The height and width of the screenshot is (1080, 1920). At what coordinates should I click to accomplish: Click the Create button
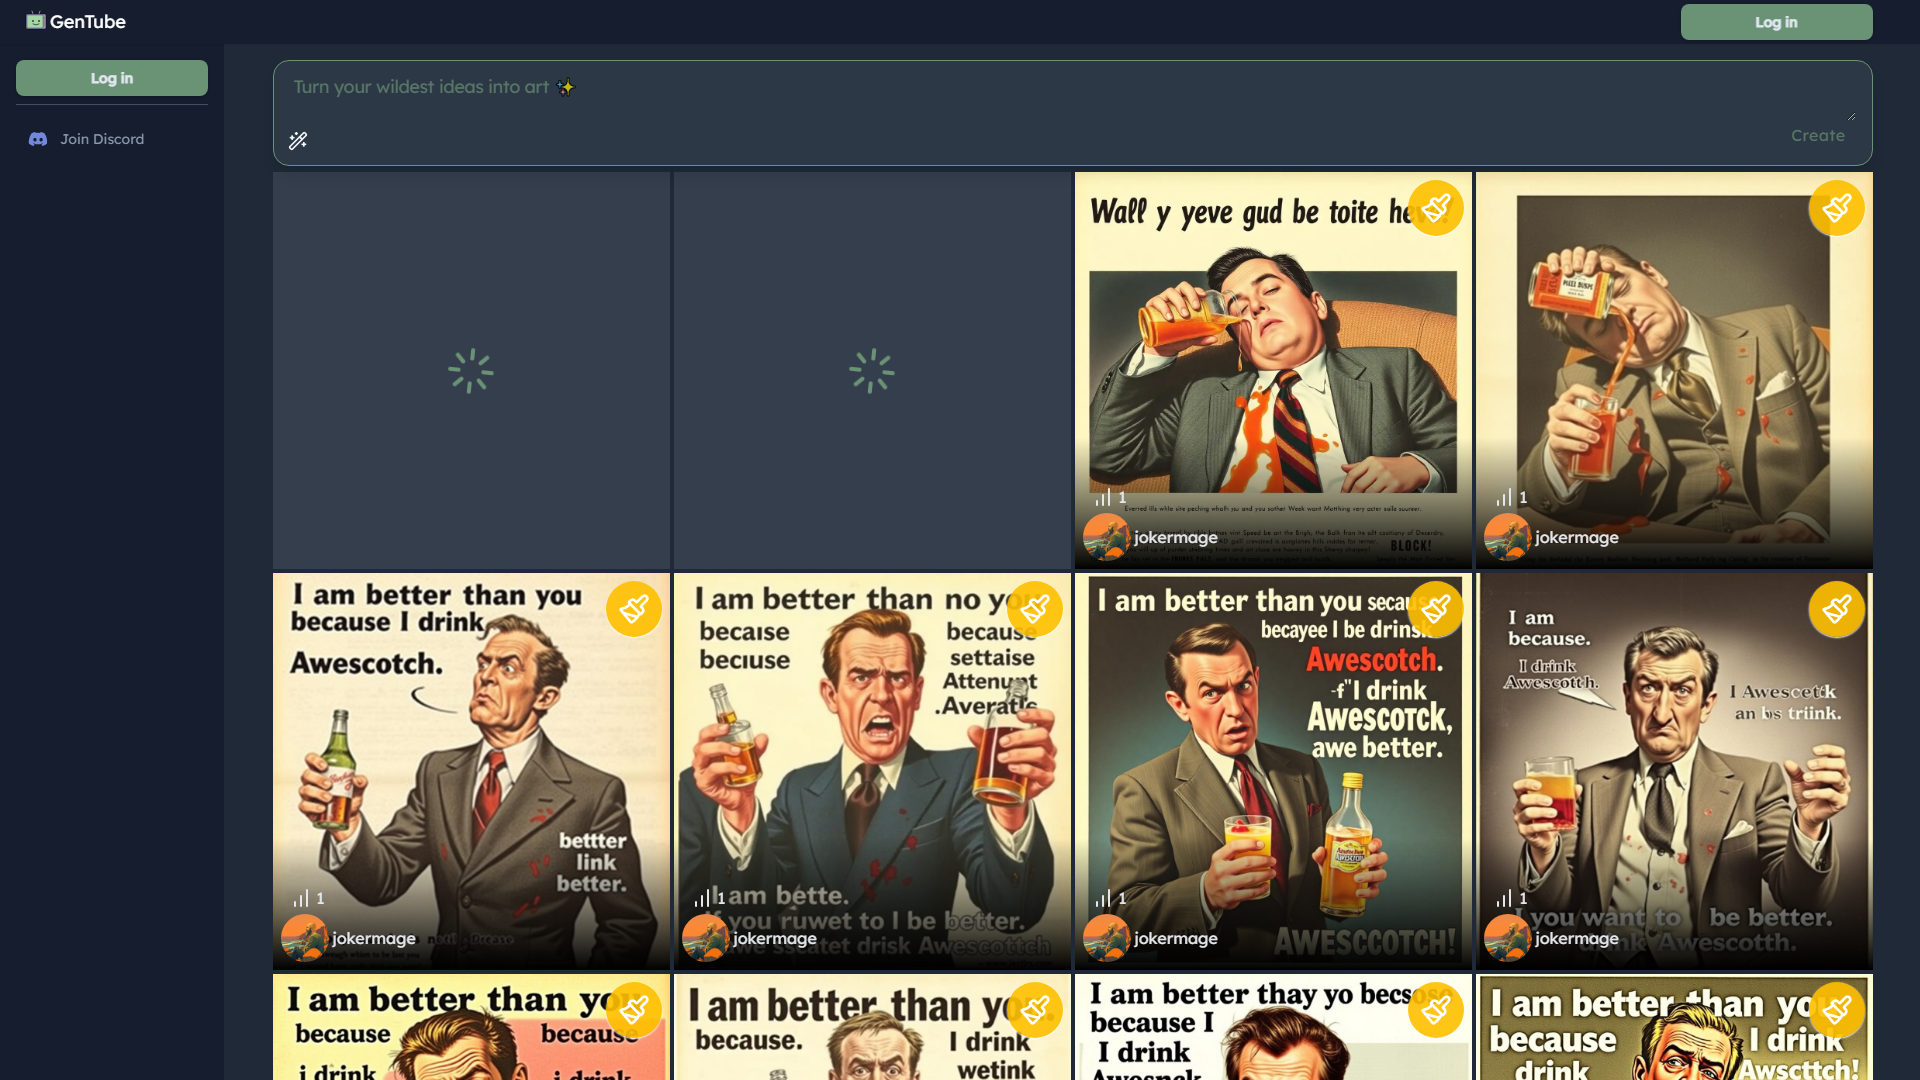click(x=1817, y=135)
